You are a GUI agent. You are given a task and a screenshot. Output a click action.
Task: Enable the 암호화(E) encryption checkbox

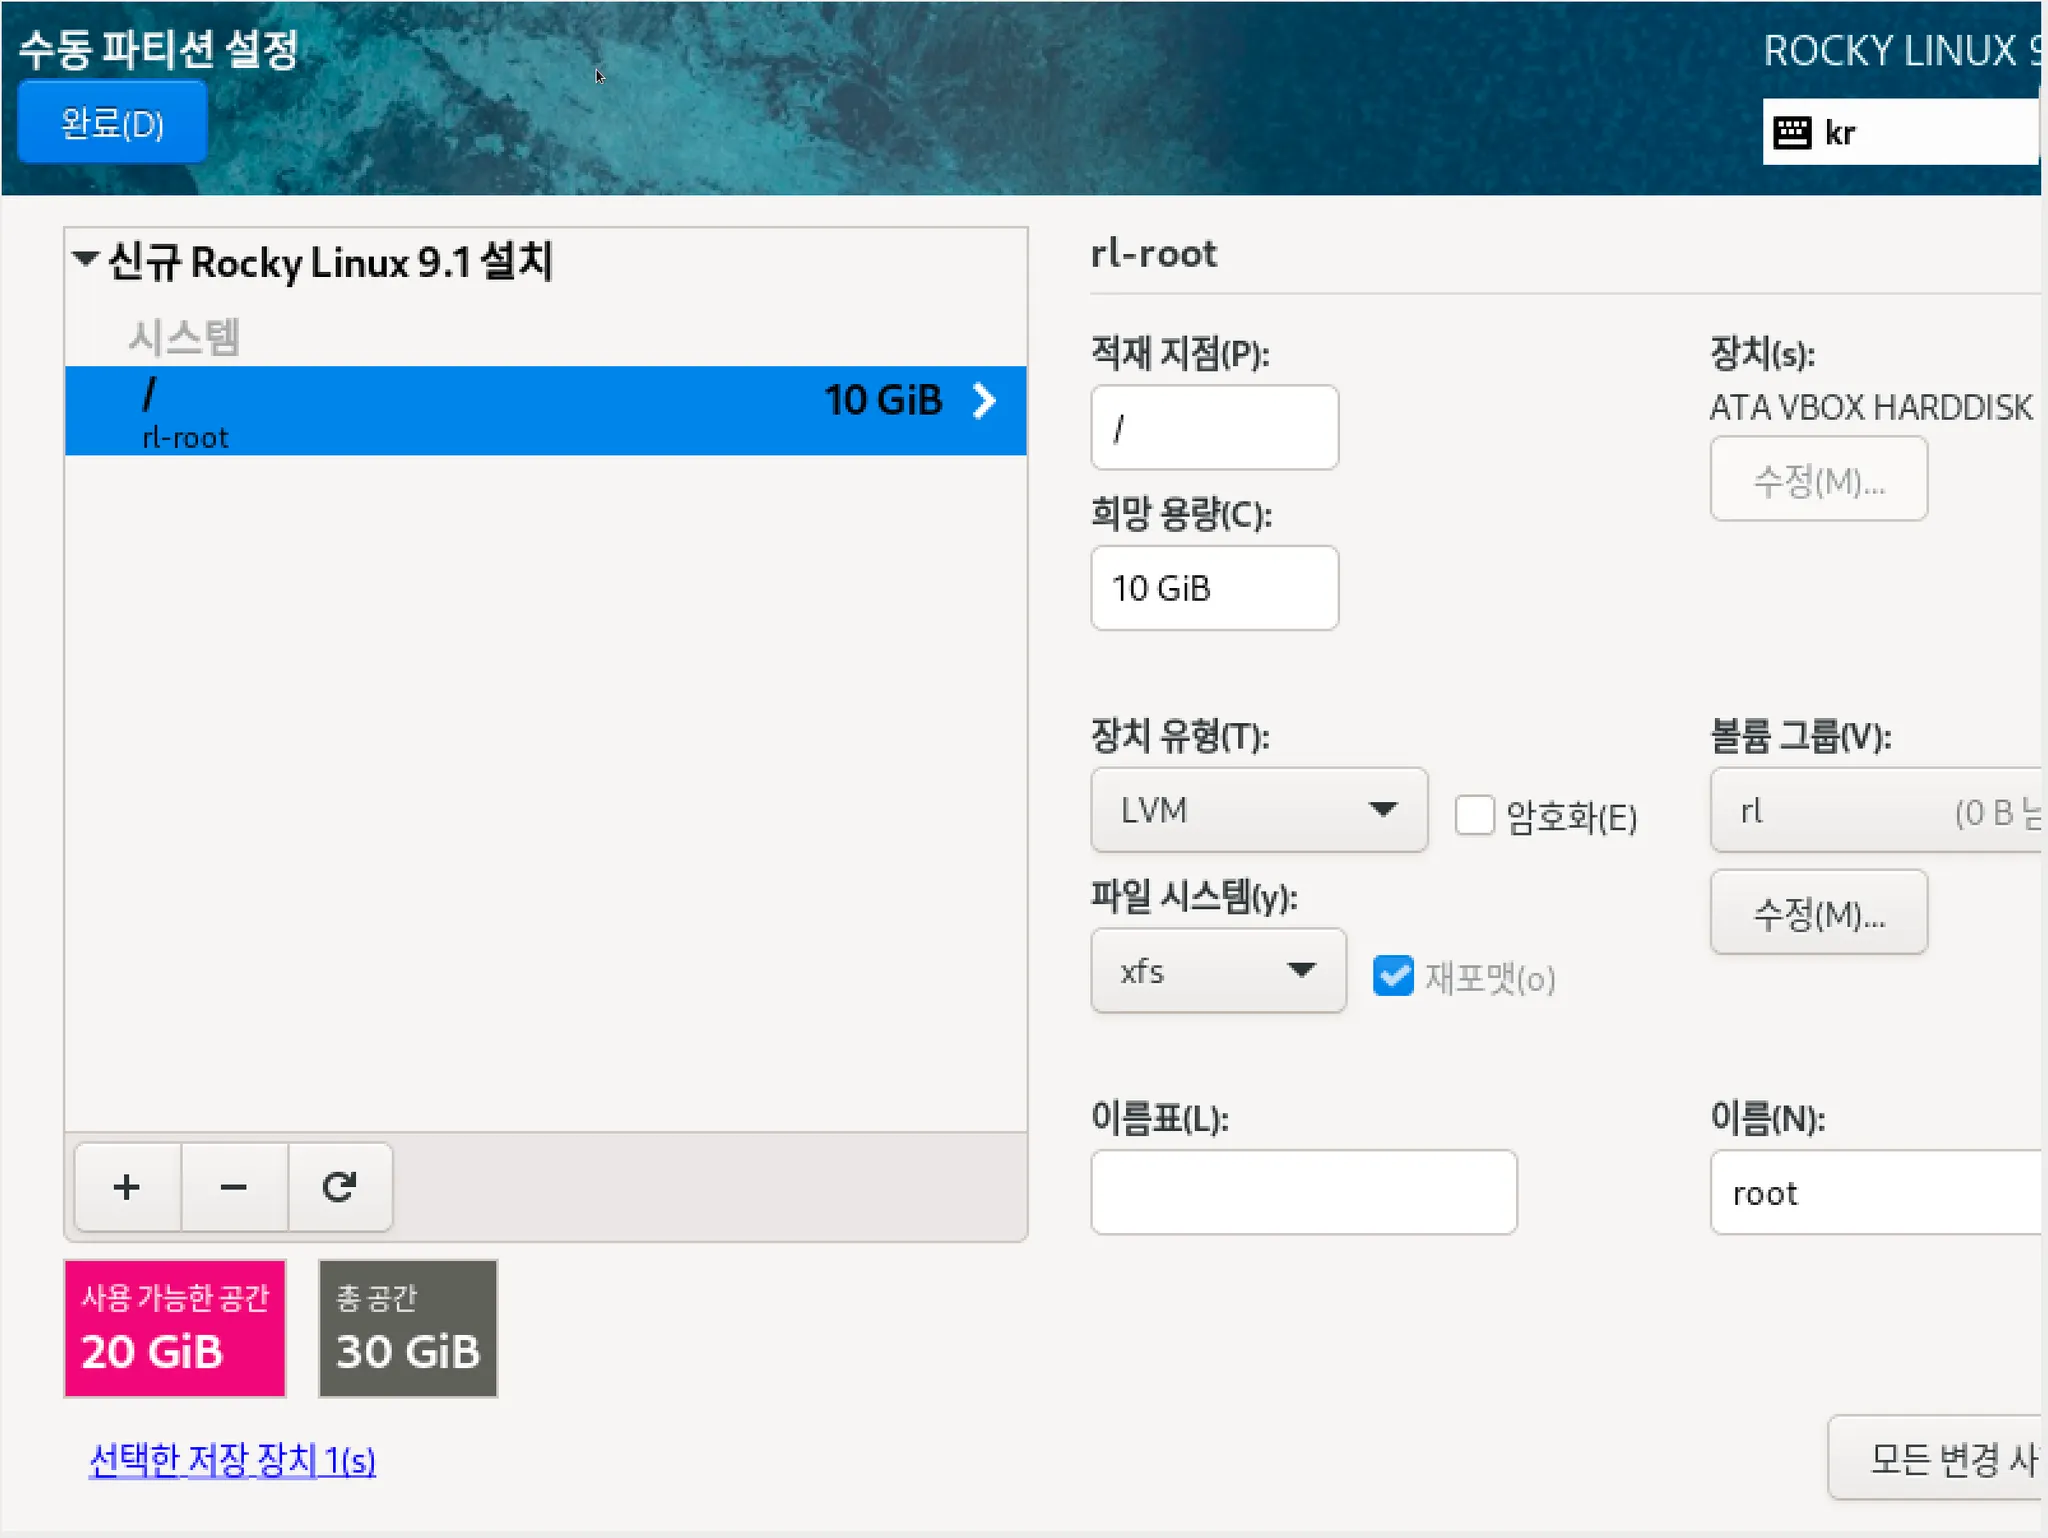click(1474, 815)
